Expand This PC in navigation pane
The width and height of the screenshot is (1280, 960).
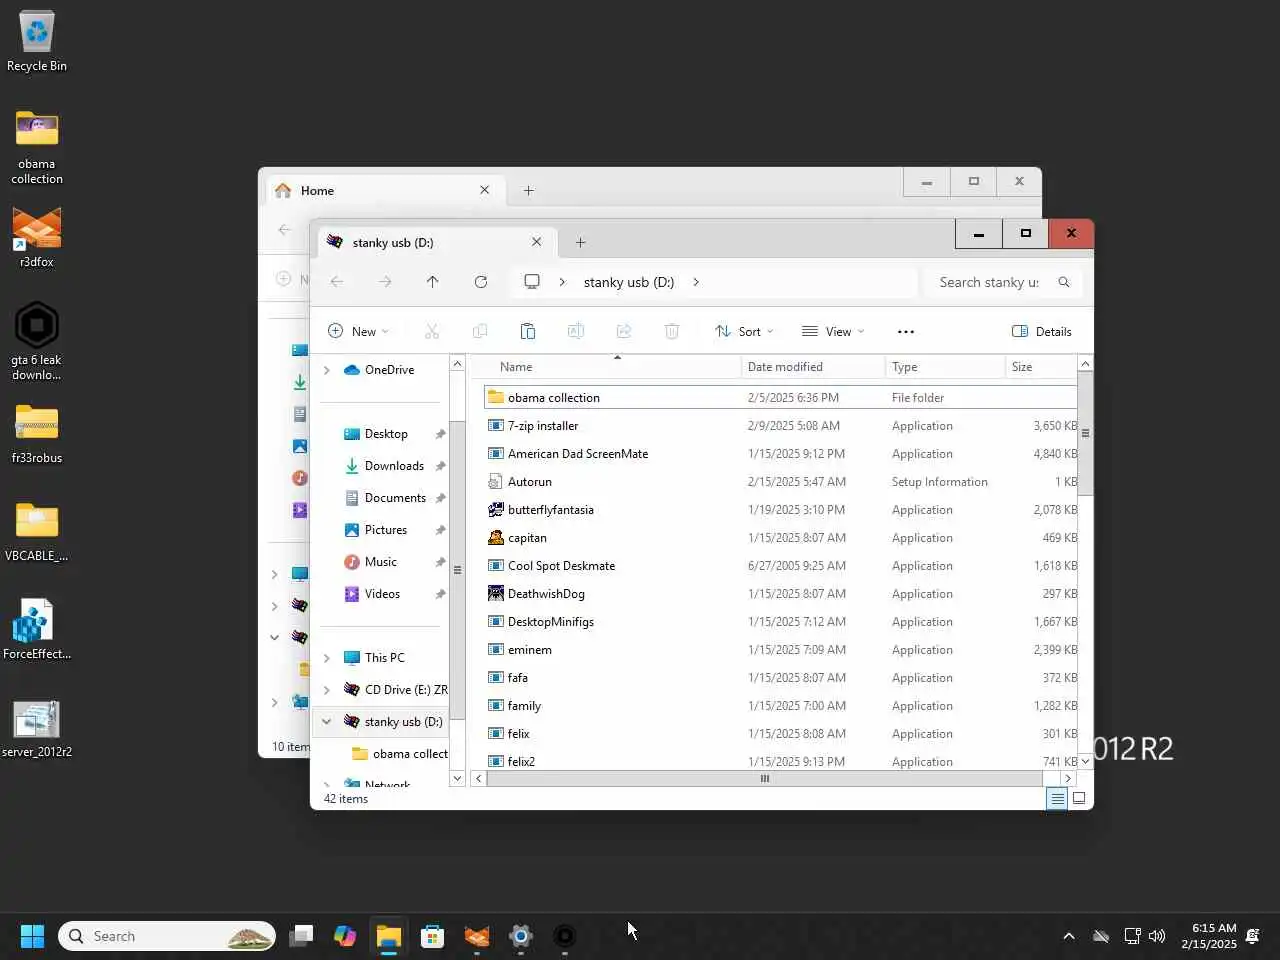[x=327, y=658]
